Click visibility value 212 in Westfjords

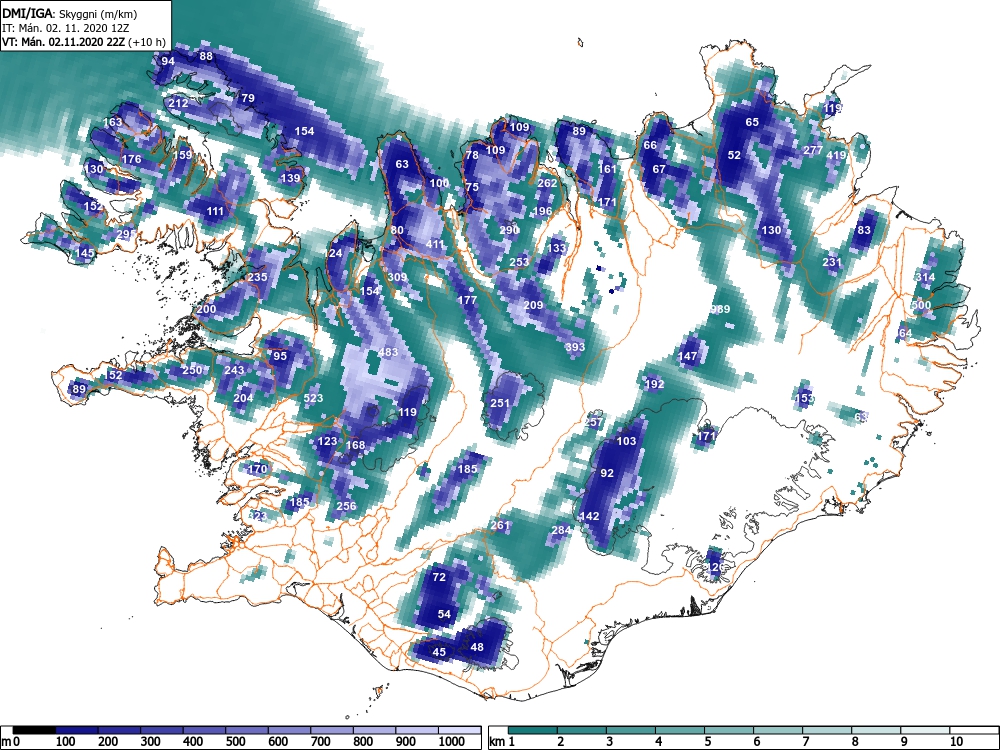click(178, 103)
